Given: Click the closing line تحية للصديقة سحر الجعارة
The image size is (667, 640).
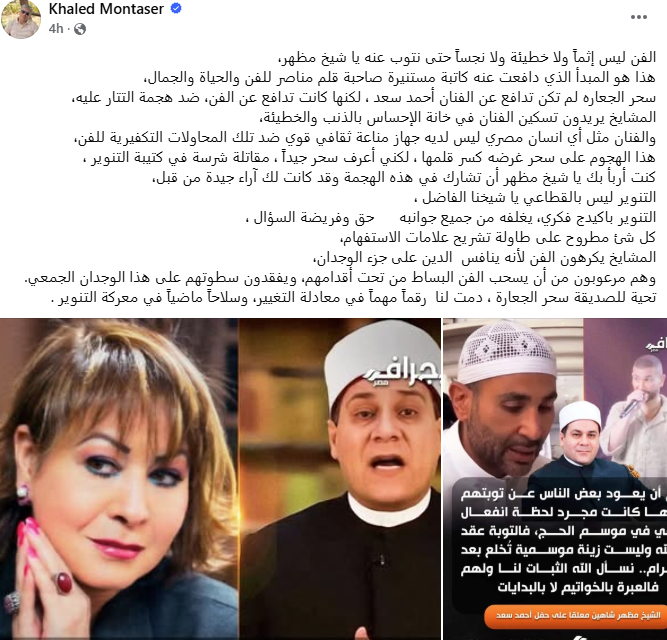Looking at the screenshot, I should (353, 297).
